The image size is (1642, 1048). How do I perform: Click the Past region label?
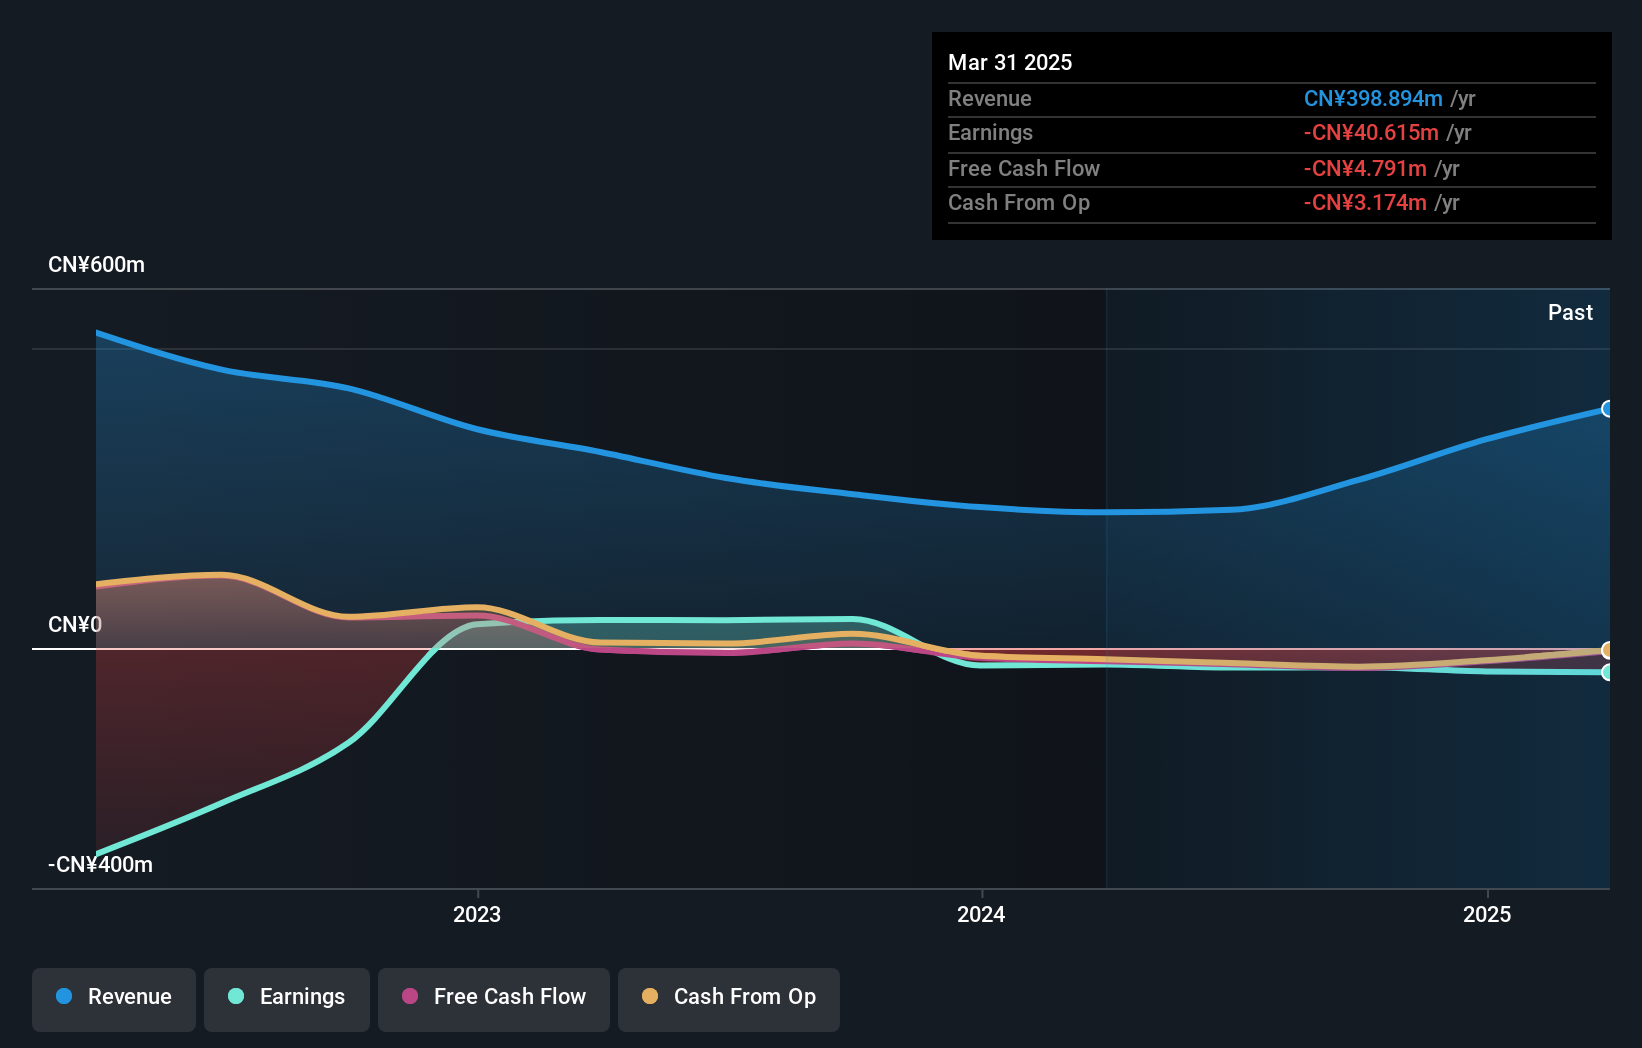(x=1570, y=313)
